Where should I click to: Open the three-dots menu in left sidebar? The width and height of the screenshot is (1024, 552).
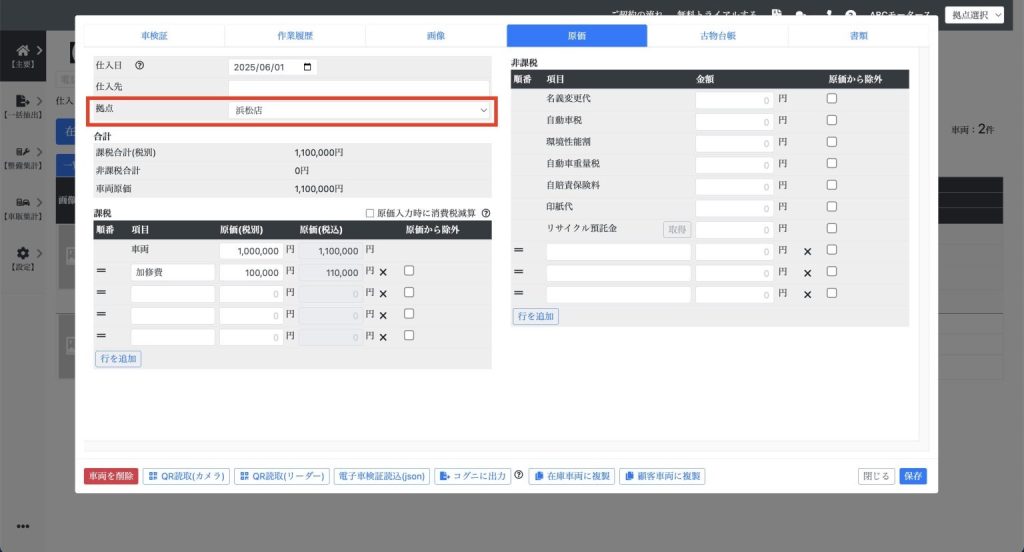22,527
